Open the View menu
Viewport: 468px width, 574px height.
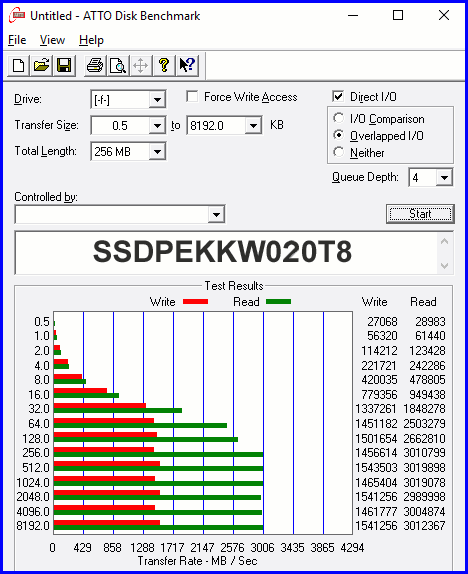[x=52, y=40]
